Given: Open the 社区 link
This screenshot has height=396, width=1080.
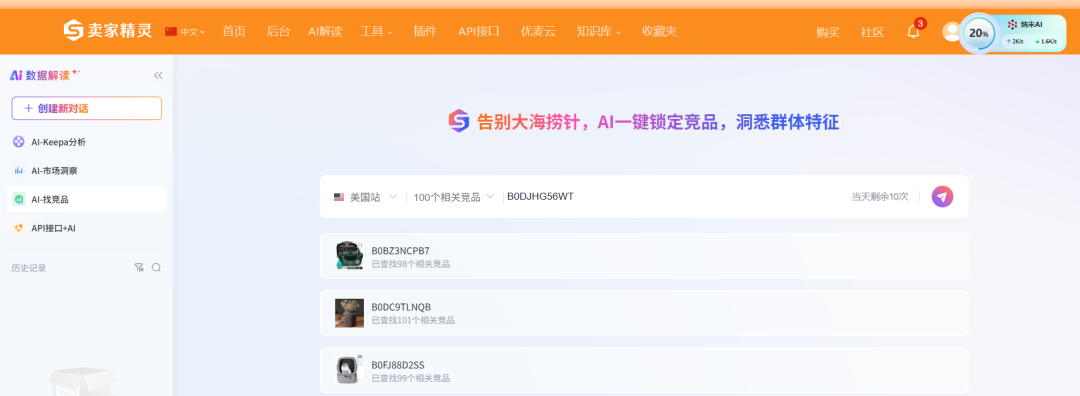Looking at the screenshot, I should tap(872, 32).
